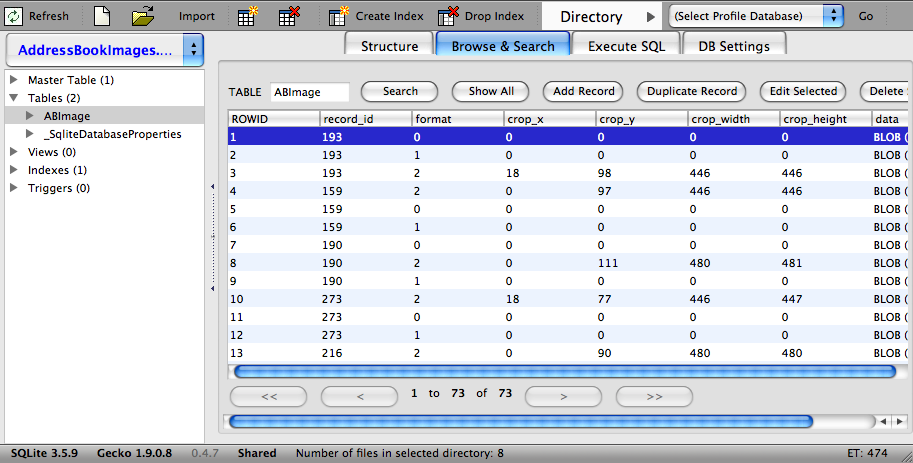The height and width of the screenshot is (463, 913).
Task: Click the Go button
Action: click(x=865, y=16)
